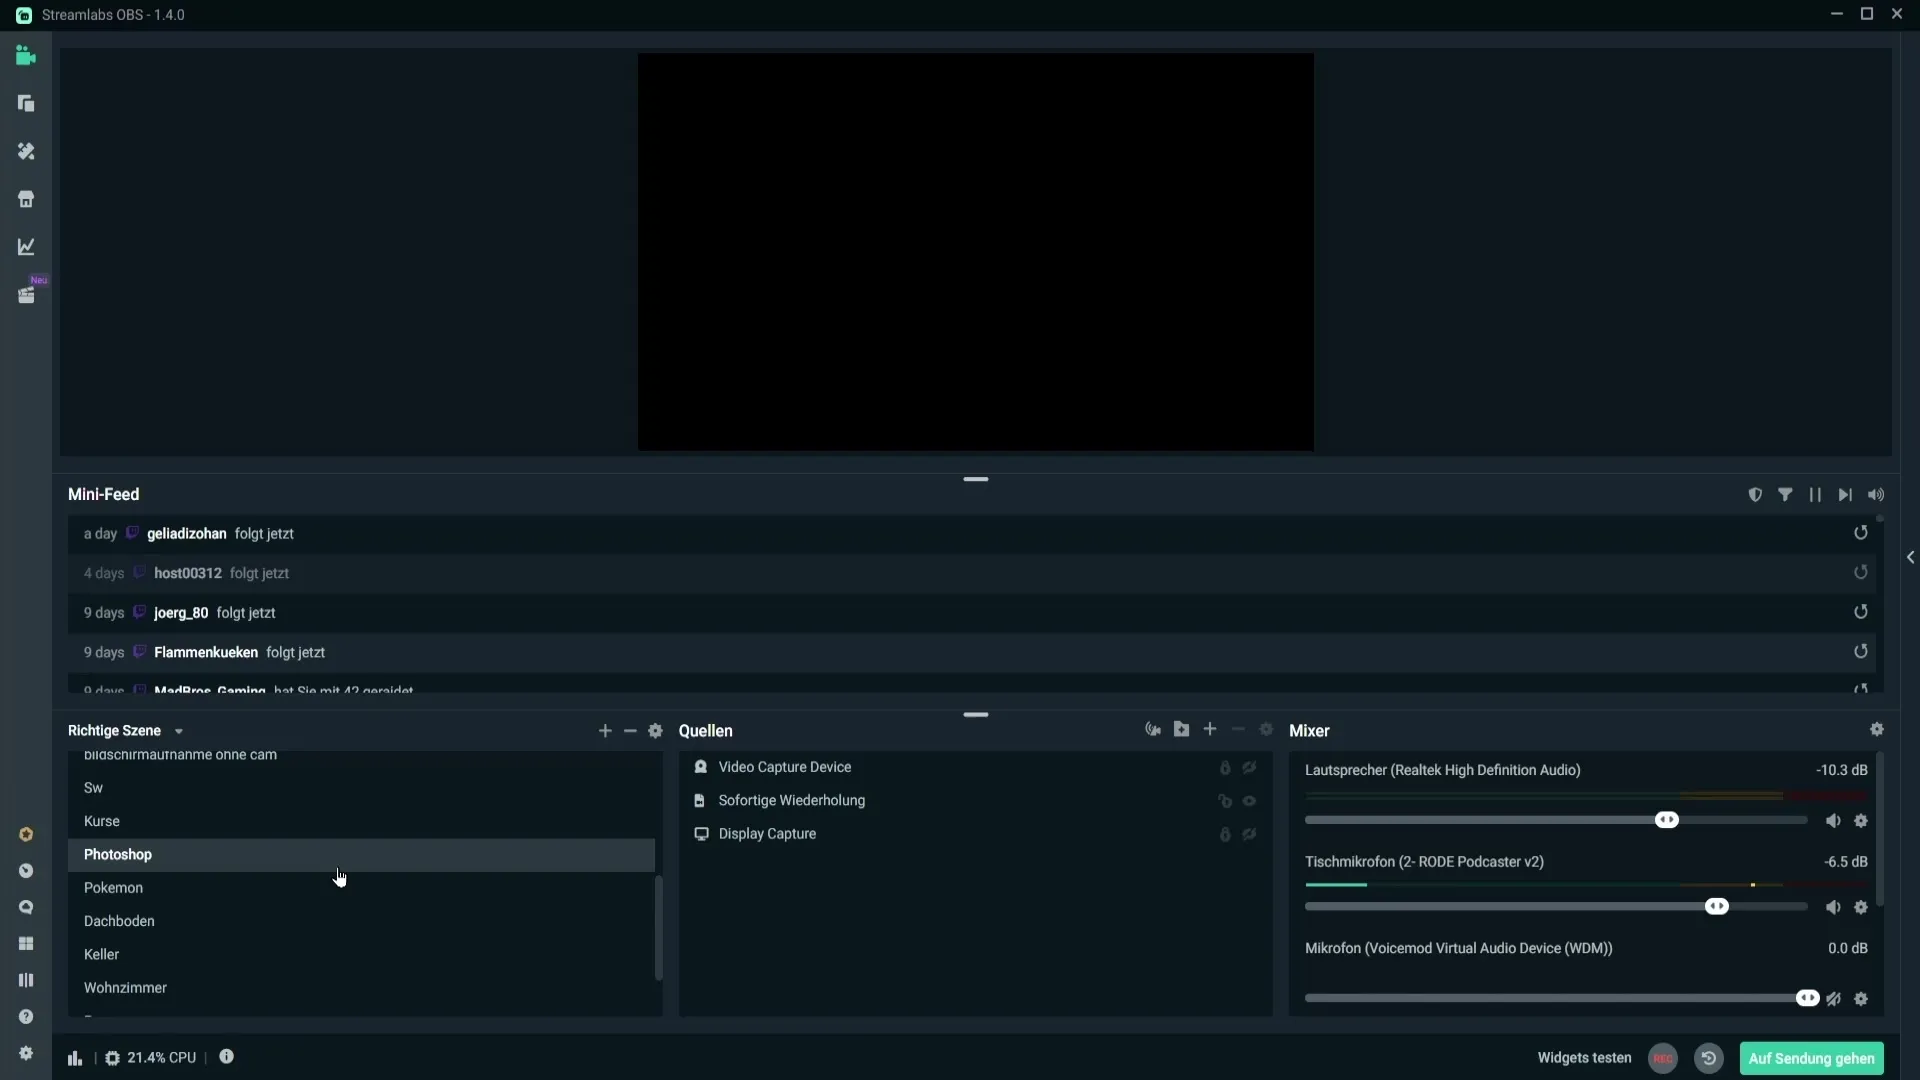Viewport: 1920px width, 1080px height.
Task: Click Widgets testen button
Action: 1584,1058
